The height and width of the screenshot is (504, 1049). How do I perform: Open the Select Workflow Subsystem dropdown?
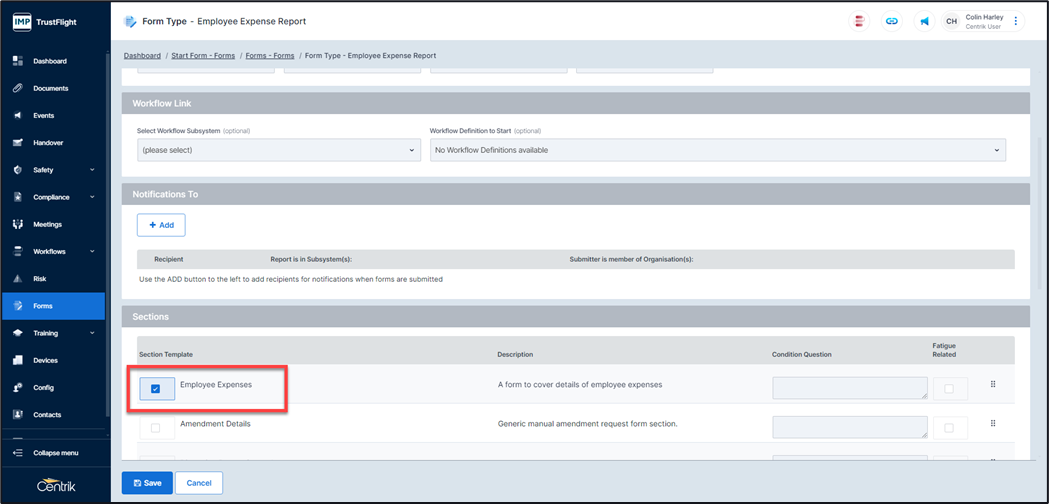click(x=278, y=151)
